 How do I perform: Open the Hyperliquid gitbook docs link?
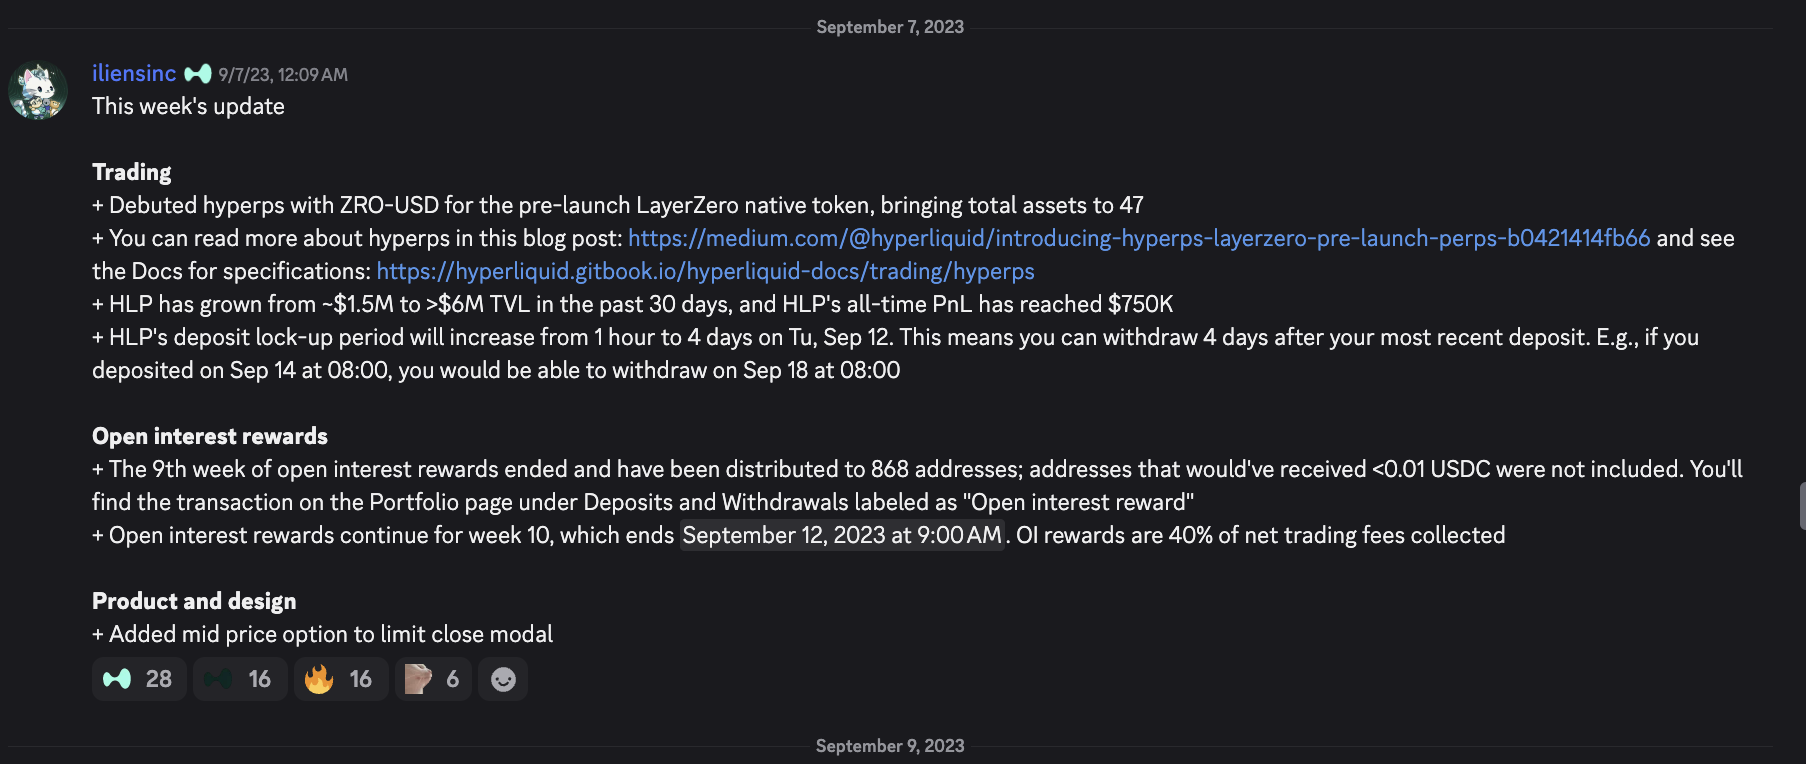(705, 271)
